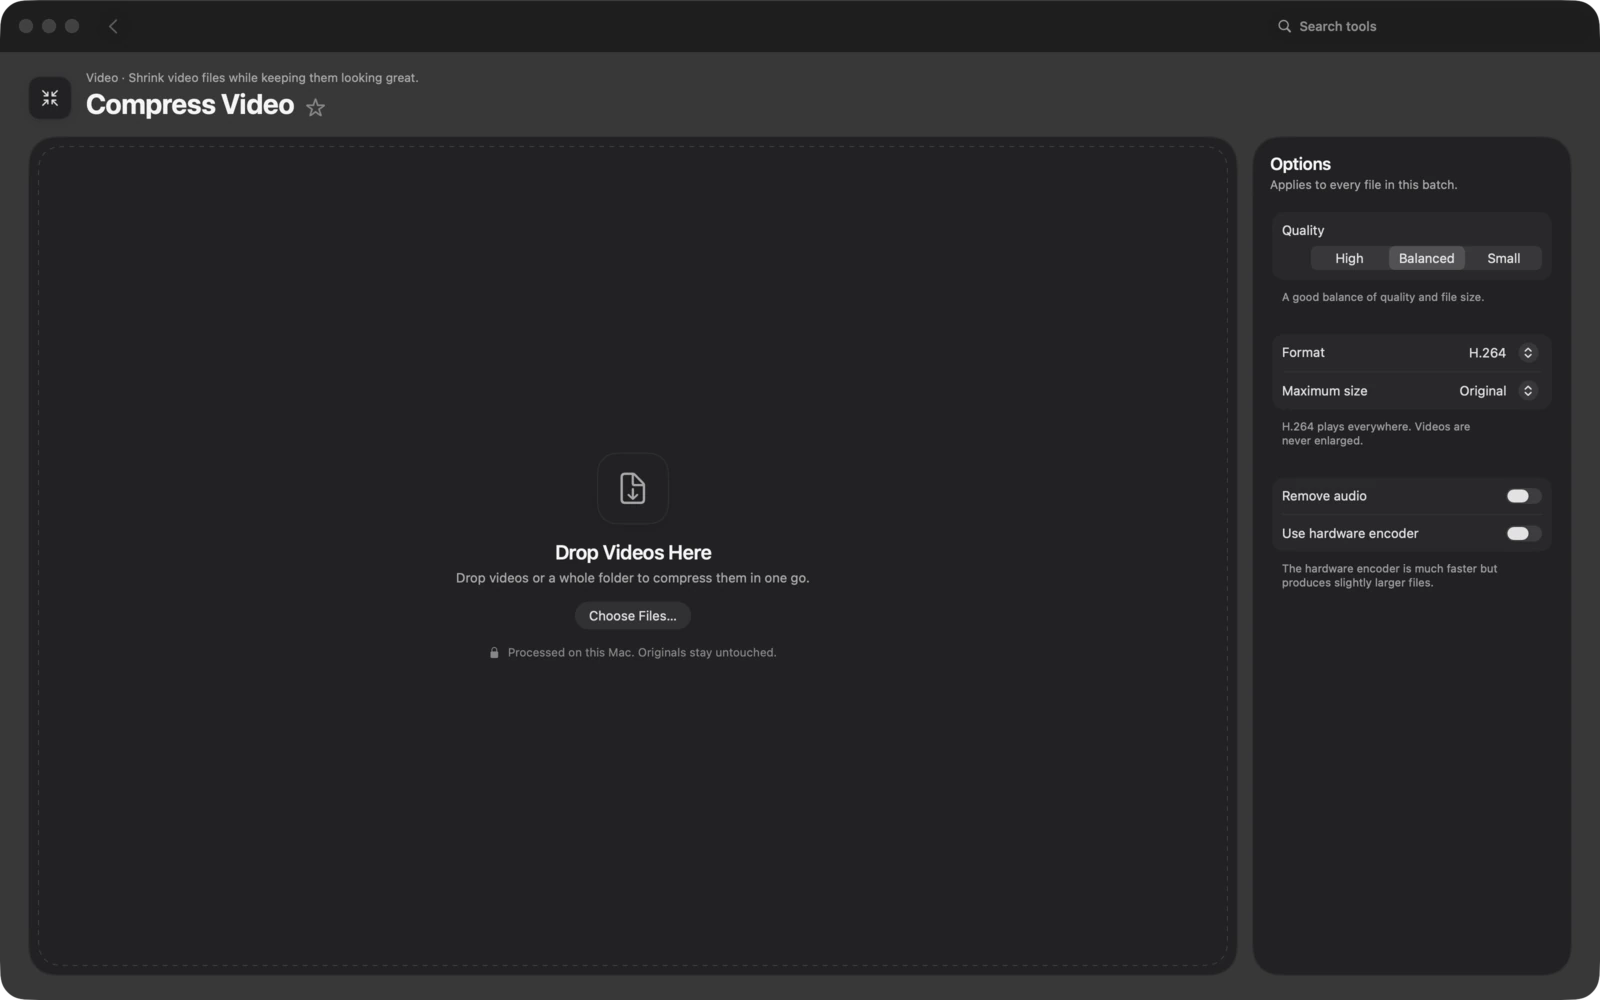Click the drop folder instruction text
The width and height of the screenshot is (1600, 1000).
click(633, 578)
